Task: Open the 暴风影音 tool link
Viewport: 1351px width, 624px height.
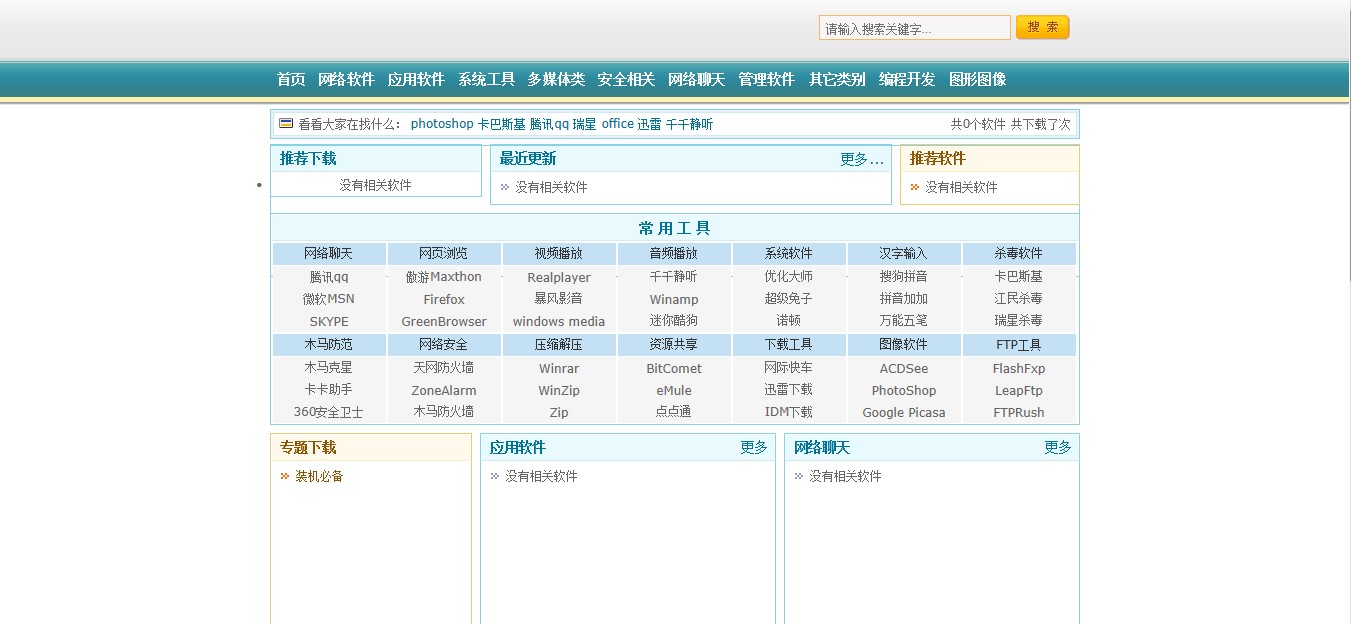Action: (x=559, y=299)
